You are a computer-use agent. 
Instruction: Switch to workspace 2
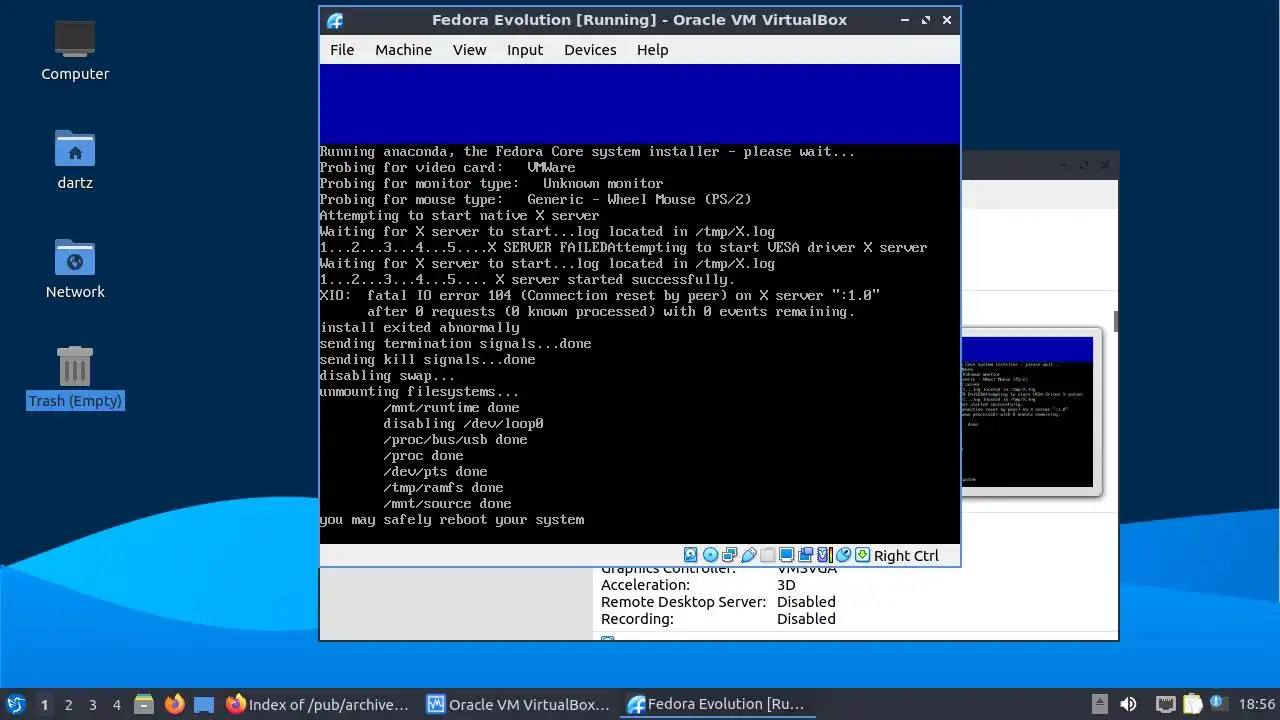click(x=68, y=704)
